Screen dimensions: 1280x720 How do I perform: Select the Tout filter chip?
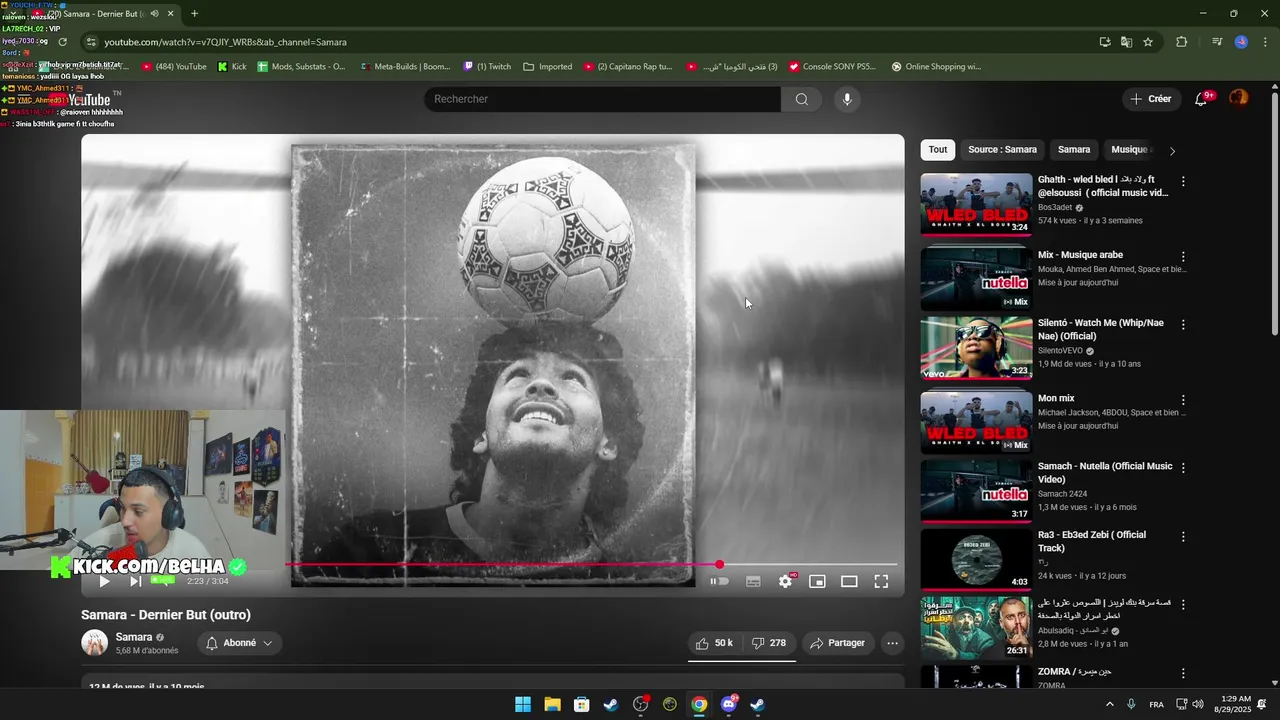coord(937,150)
